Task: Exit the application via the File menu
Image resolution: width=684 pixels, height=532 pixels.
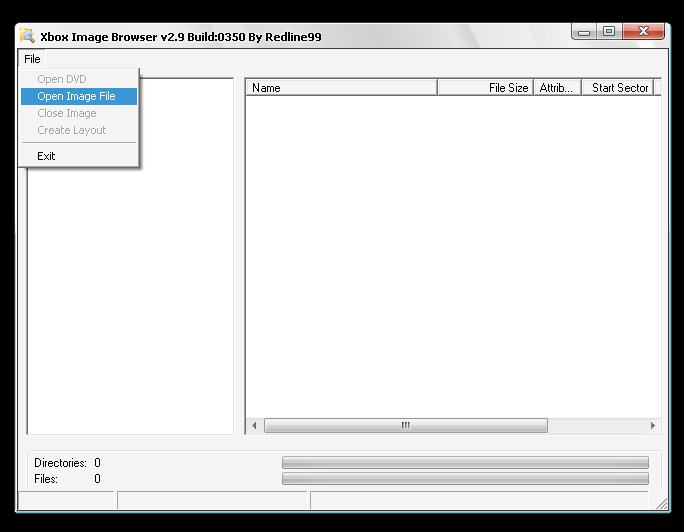Action: (x=46, y=156)
